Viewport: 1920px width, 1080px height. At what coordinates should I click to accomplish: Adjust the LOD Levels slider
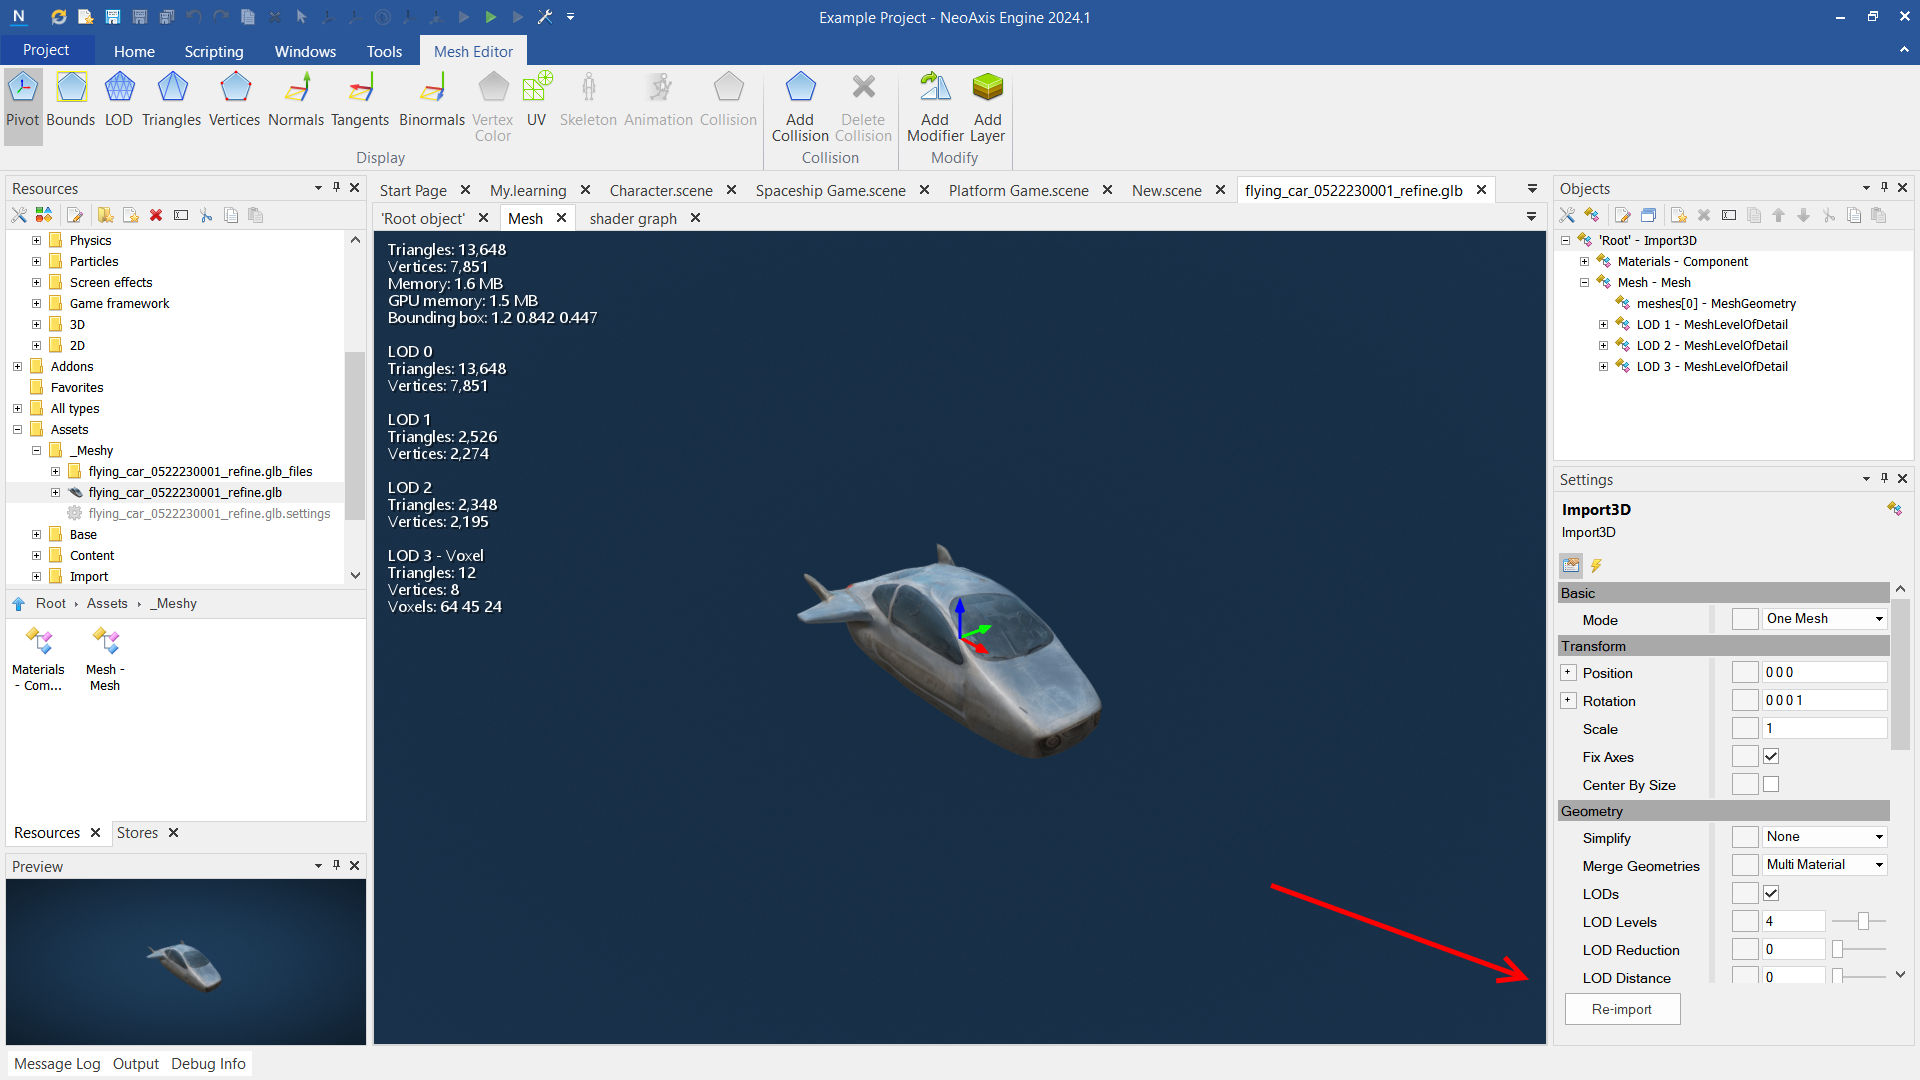point(1862,922)
